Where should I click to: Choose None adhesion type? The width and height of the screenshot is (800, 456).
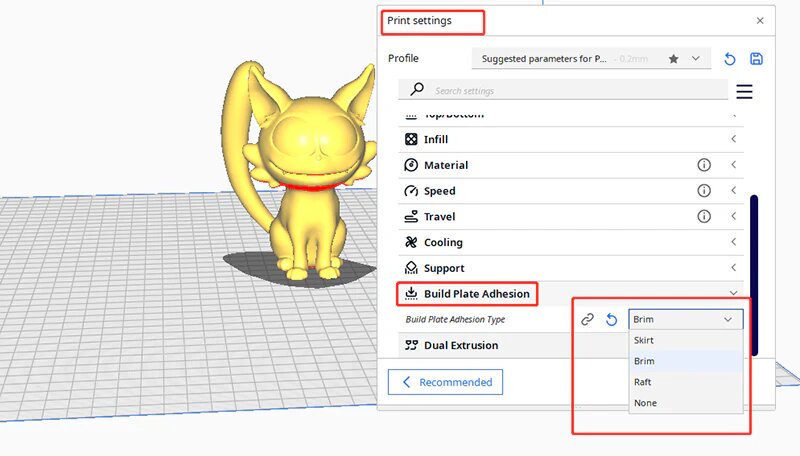(686, 403)
